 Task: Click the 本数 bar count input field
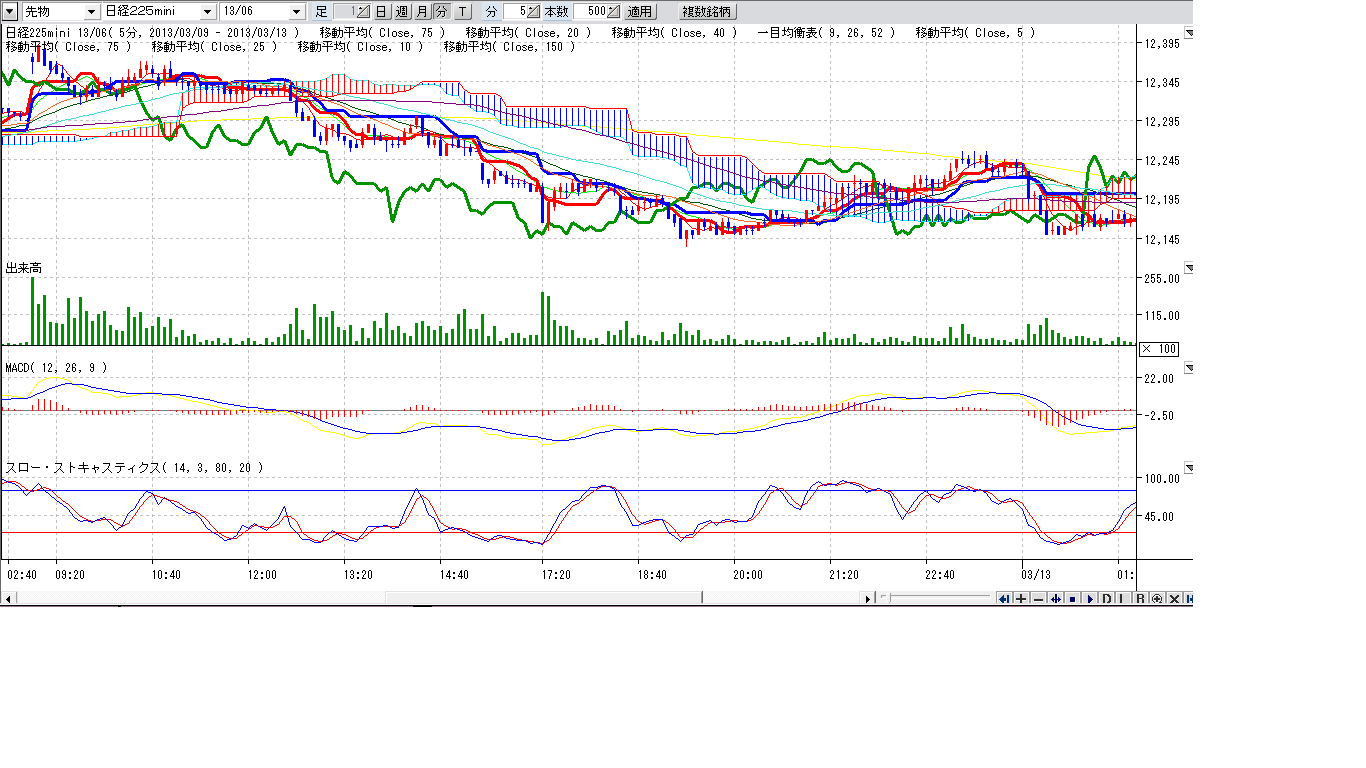point(590,12)
